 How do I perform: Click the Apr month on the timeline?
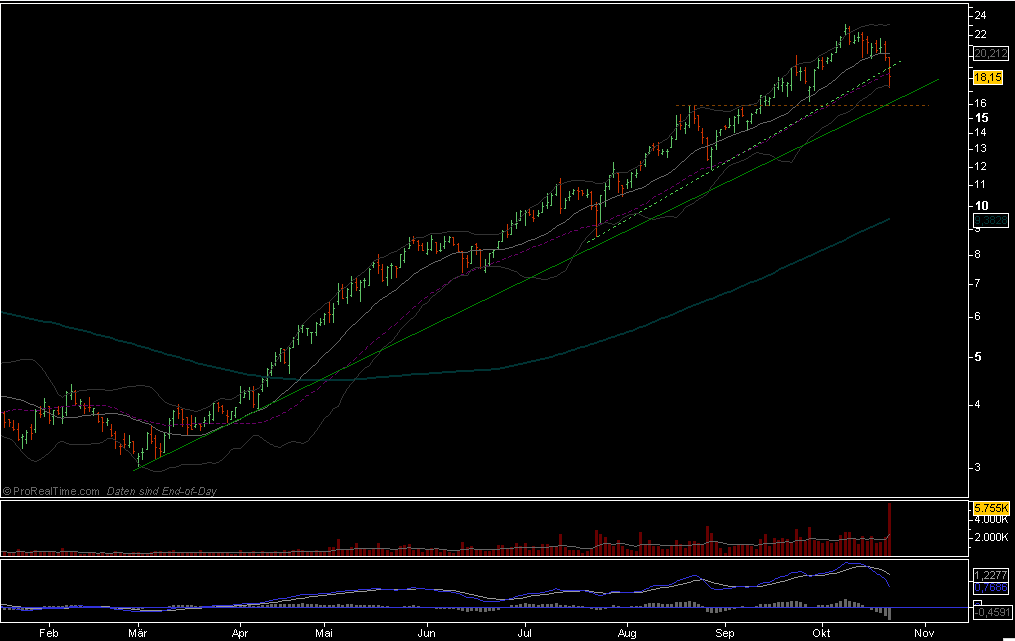(x=240, y=632)
